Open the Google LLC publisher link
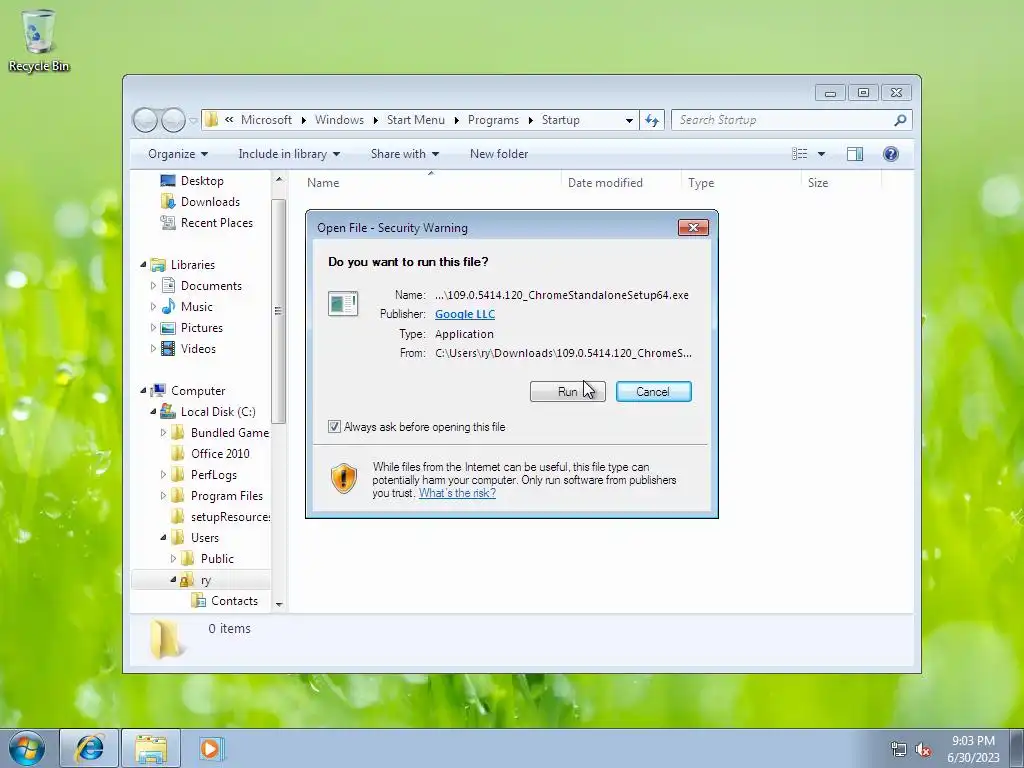Image resolution: width=1024 pixels, height=768 pixels. [465, 314]
